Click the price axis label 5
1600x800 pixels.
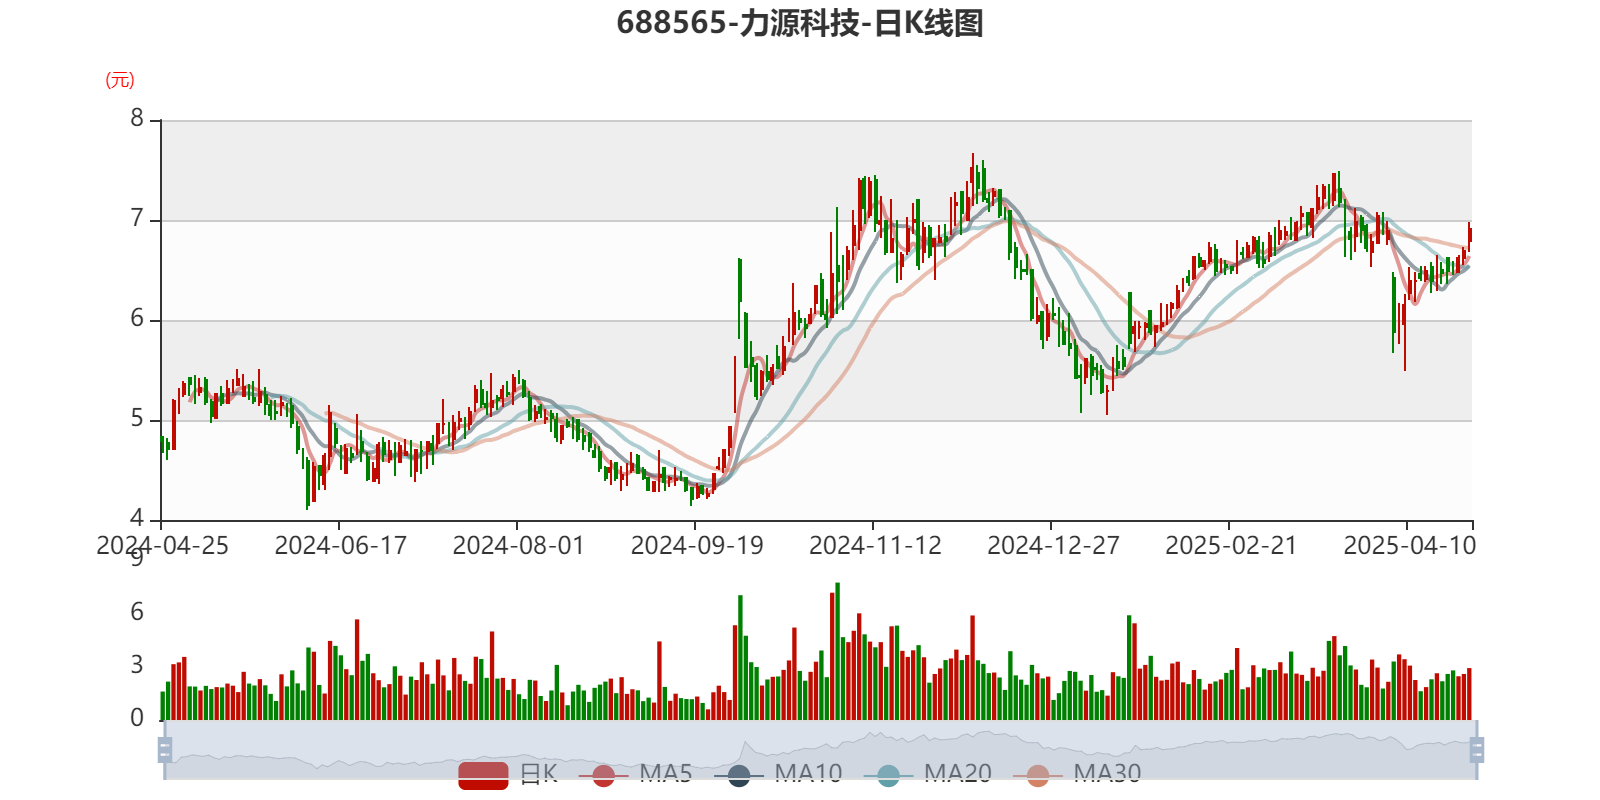click(137, 419)
